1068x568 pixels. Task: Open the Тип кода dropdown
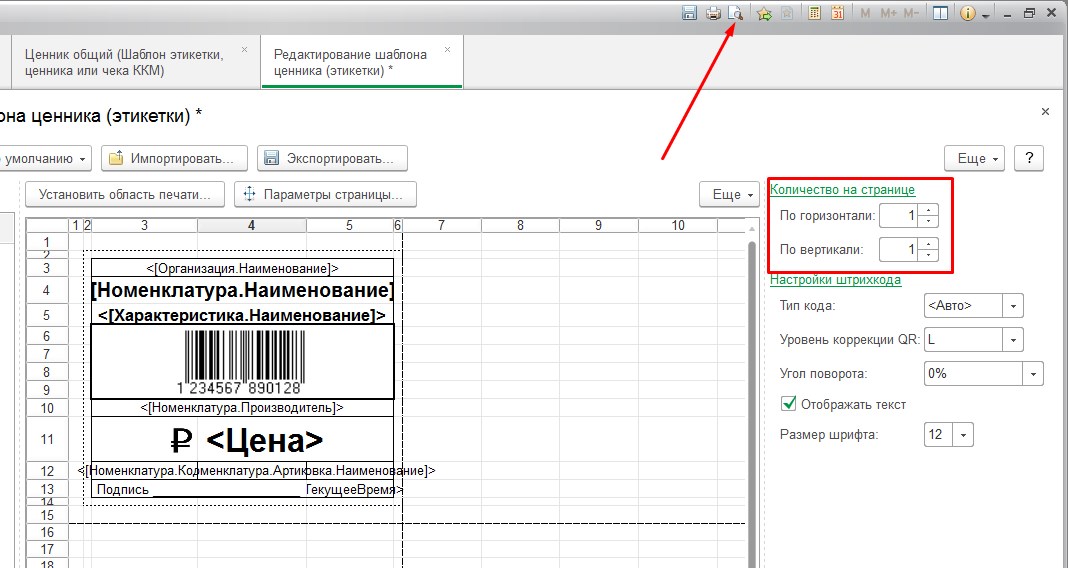coord(1013,306)
